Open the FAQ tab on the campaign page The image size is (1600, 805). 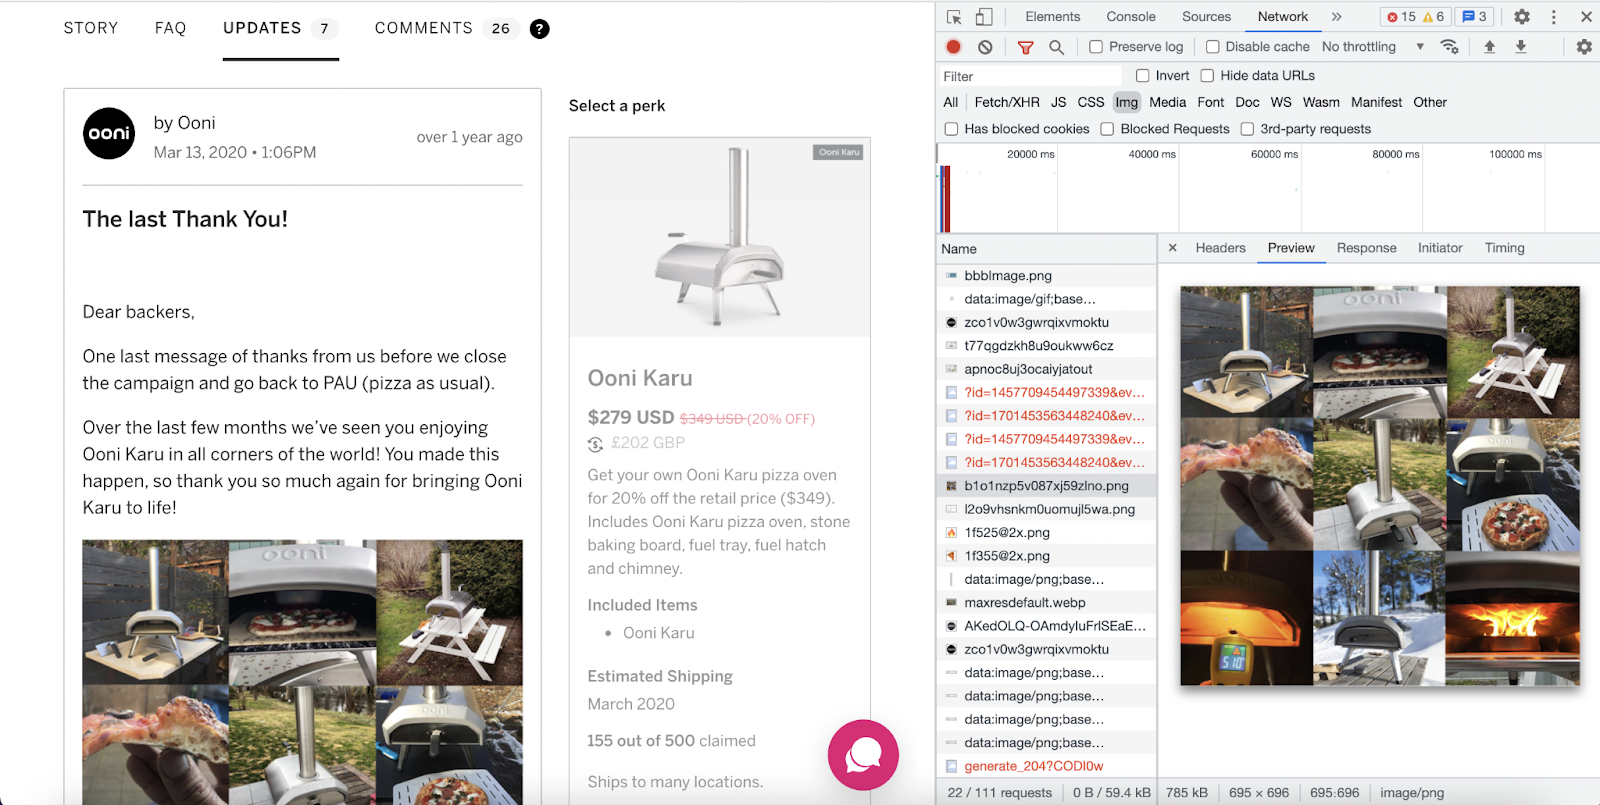click(171, 28)
